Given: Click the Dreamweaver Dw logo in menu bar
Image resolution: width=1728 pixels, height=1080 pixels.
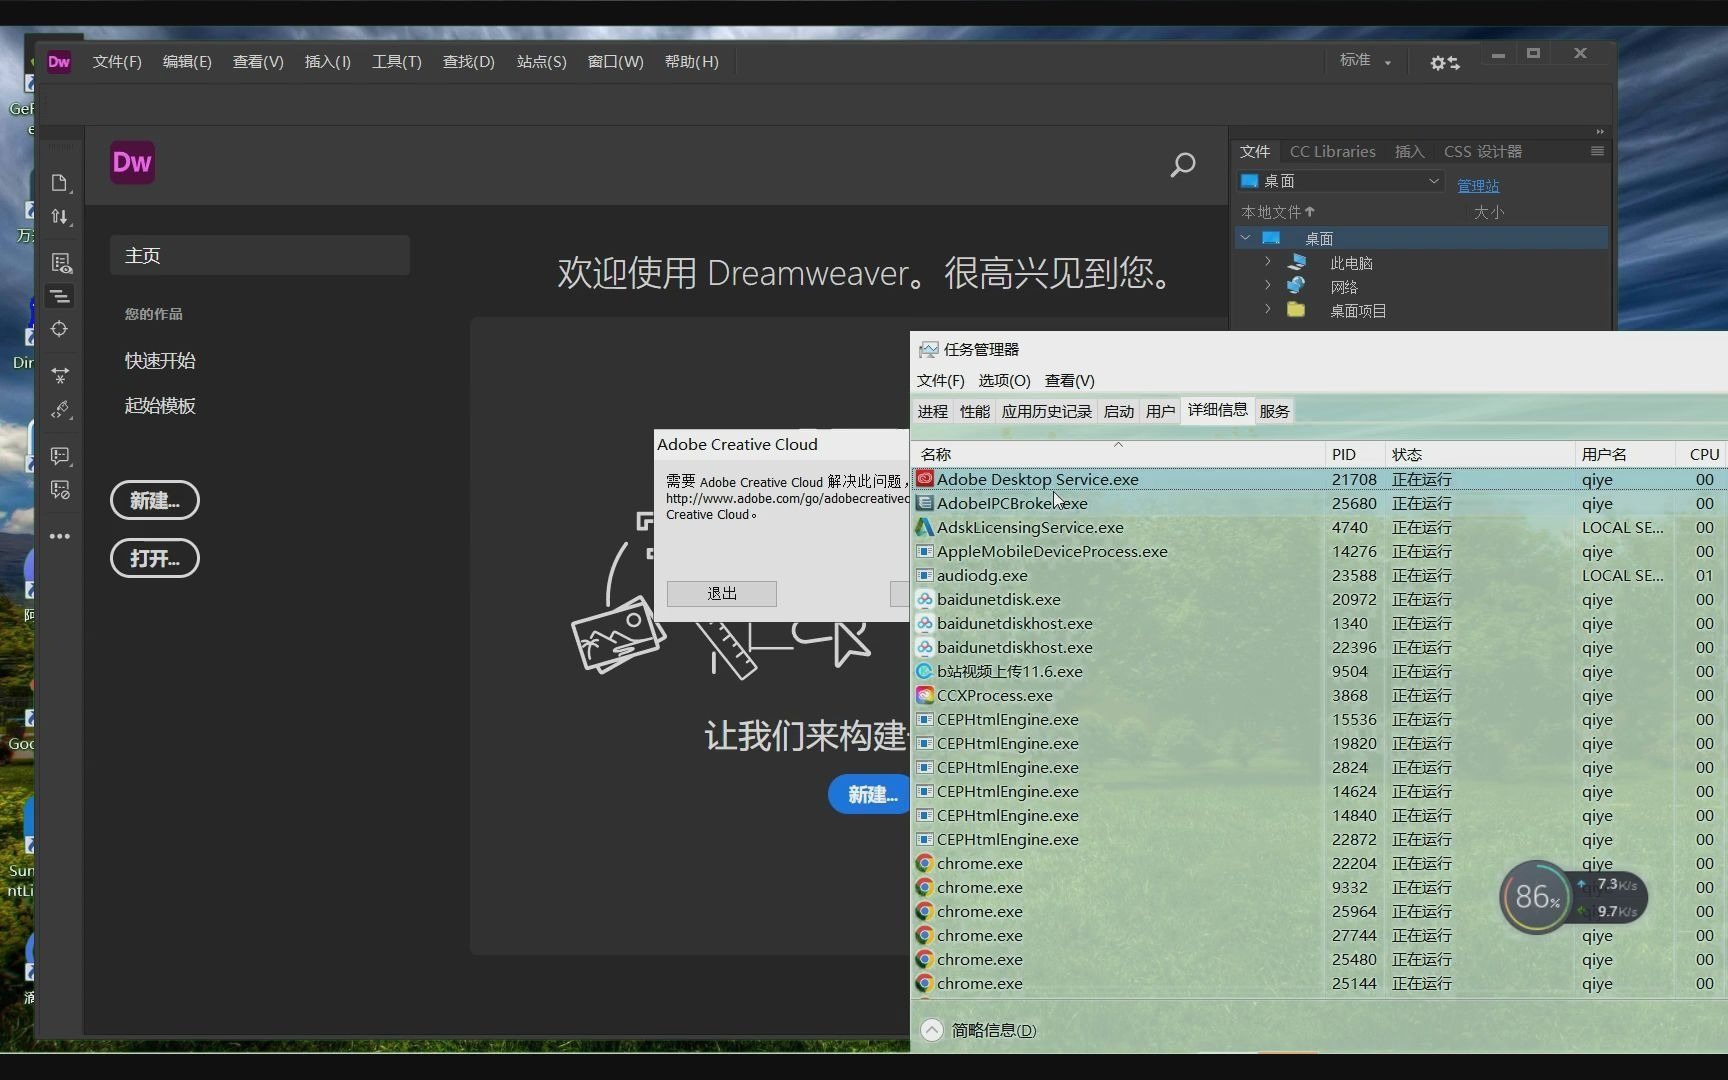Looking at the screenshot, I should 59,62.
